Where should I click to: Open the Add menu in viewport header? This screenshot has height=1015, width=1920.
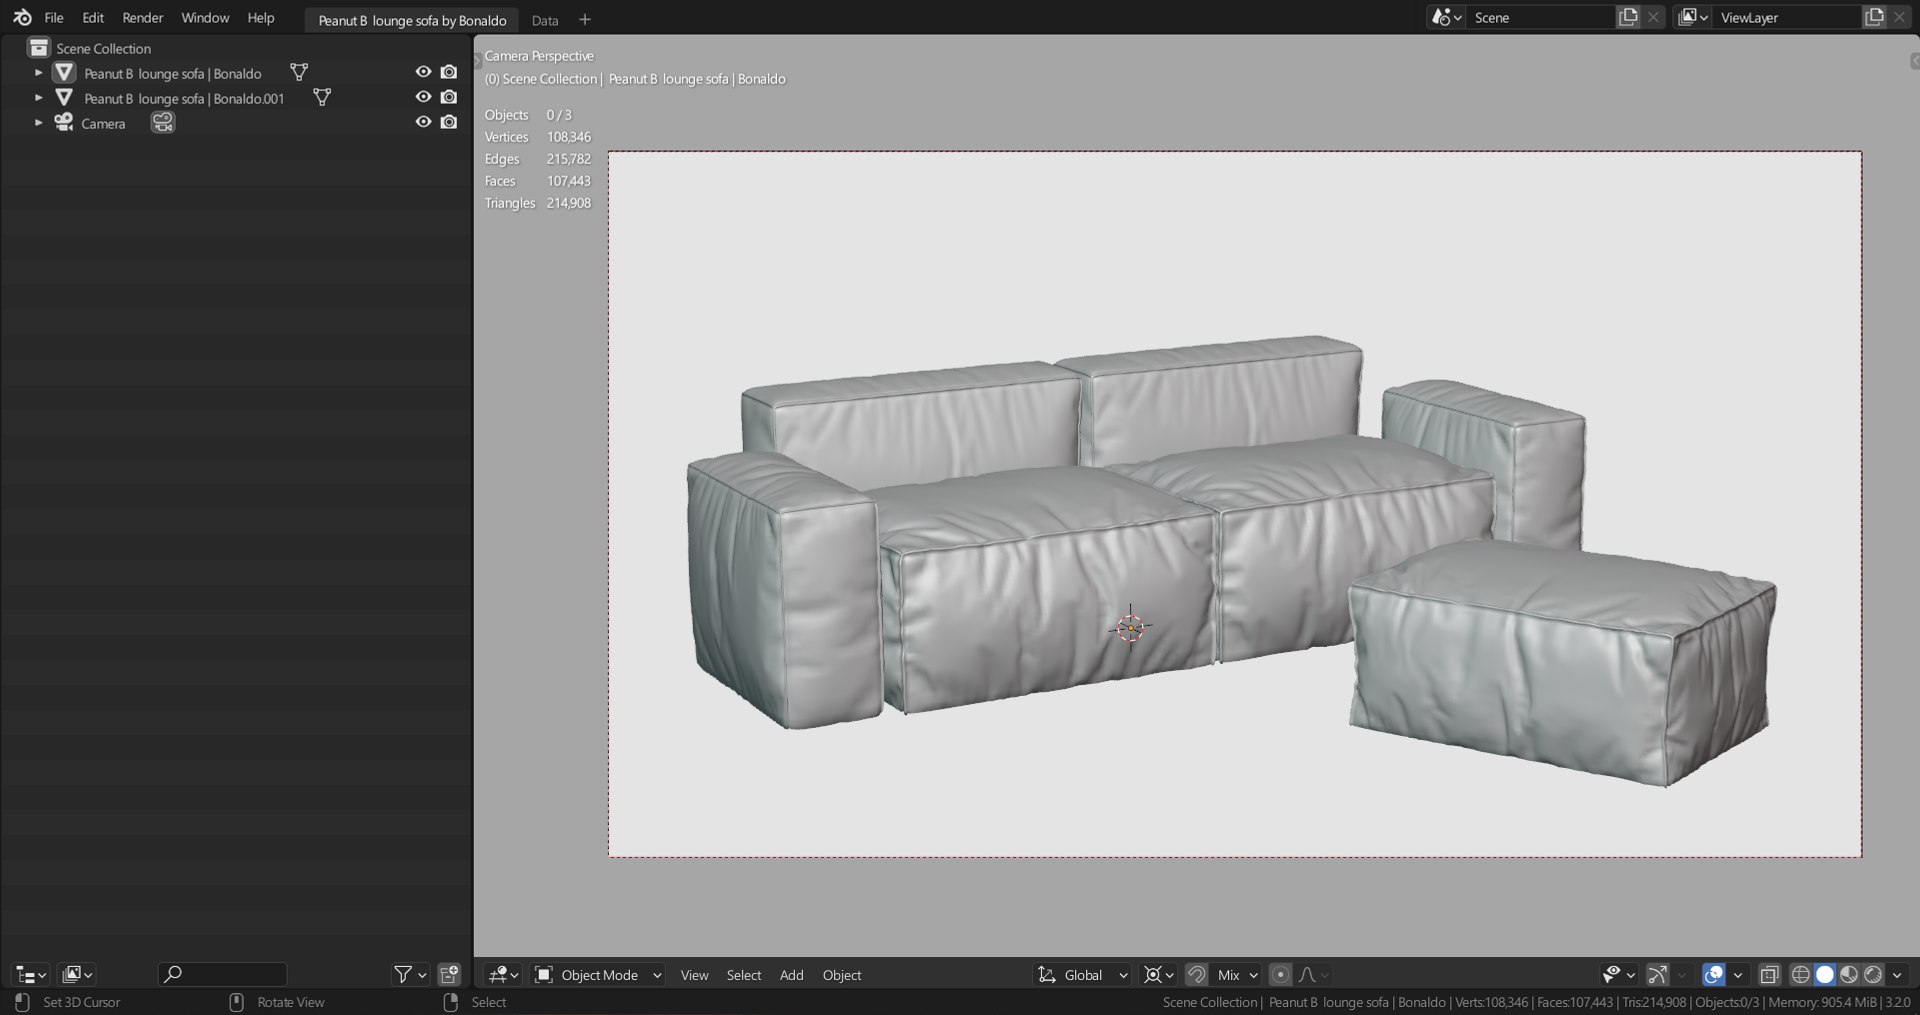point(791,975)
